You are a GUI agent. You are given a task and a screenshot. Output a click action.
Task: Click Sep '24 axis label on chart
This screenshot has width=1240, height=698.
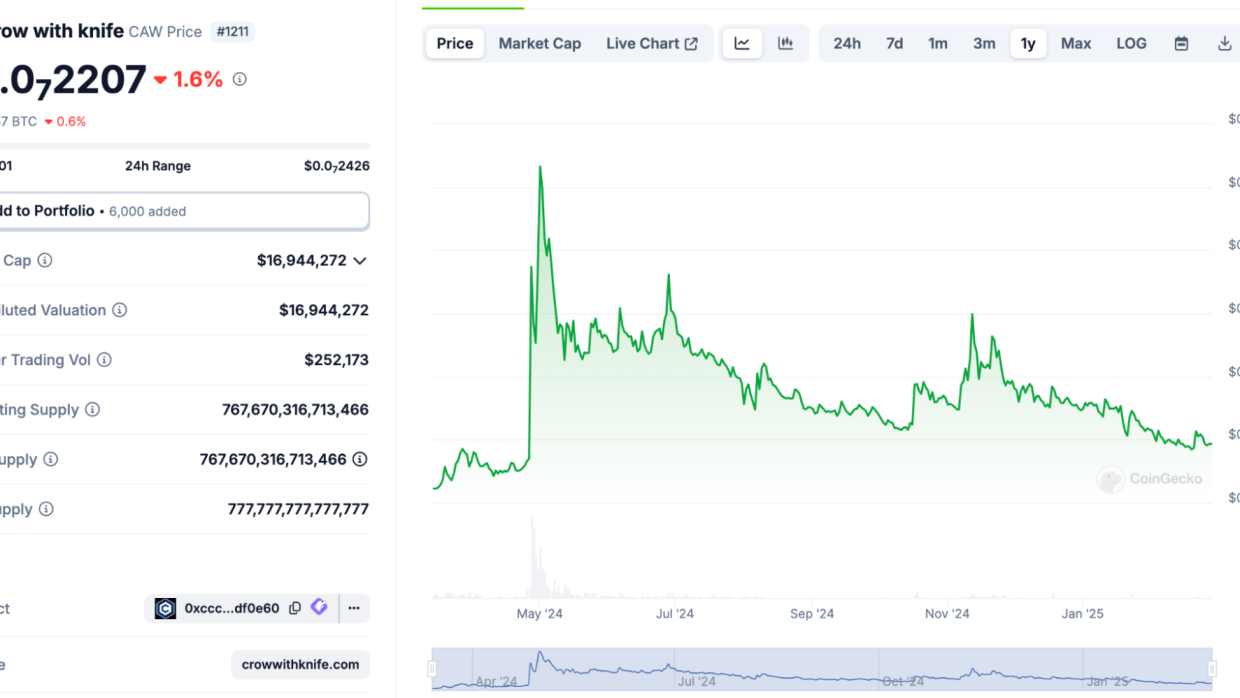pos(812,613)
